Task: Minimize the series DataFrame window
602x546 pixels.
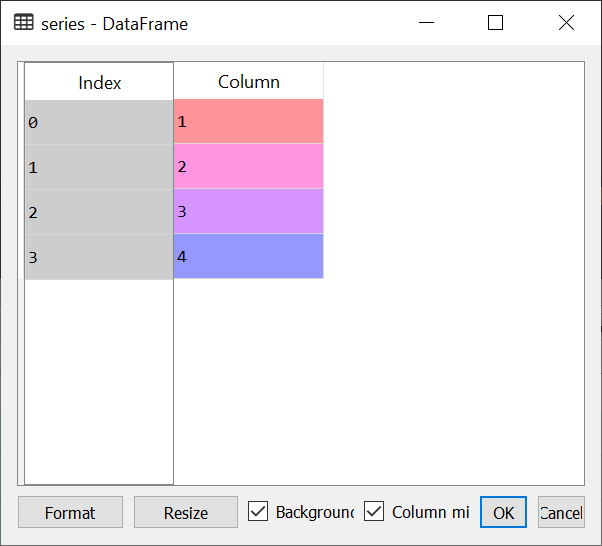Action: point(426,23)
